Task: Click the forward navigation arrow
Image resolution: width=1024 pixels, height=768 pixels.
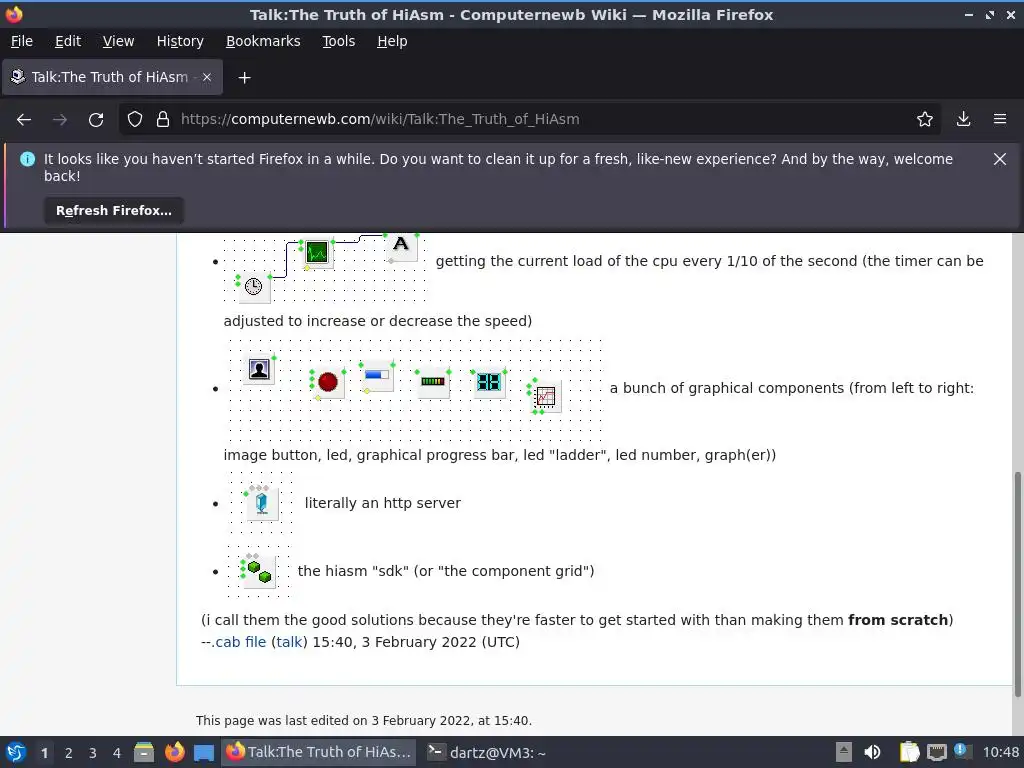Action: coord(59,120)
